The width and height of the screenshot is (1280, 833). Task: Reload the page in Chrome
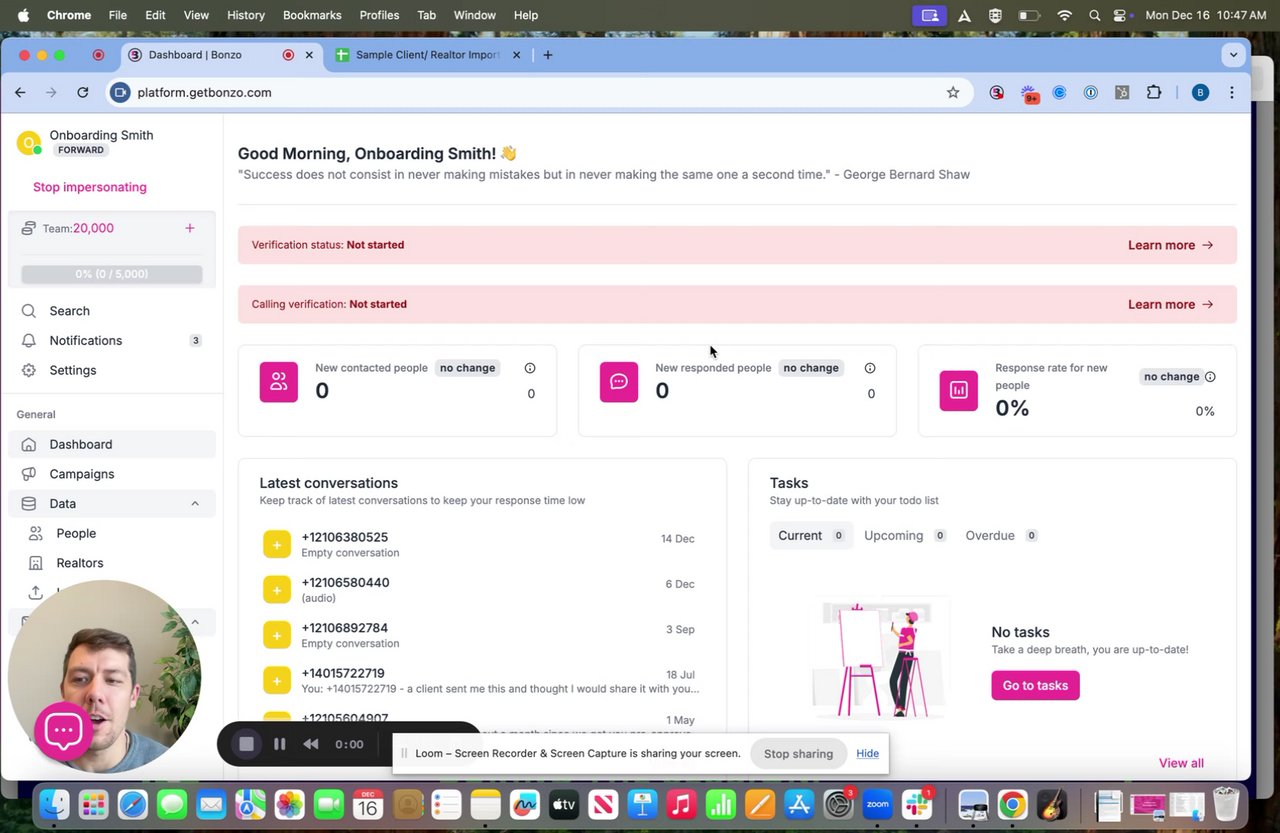coord(83,92)
